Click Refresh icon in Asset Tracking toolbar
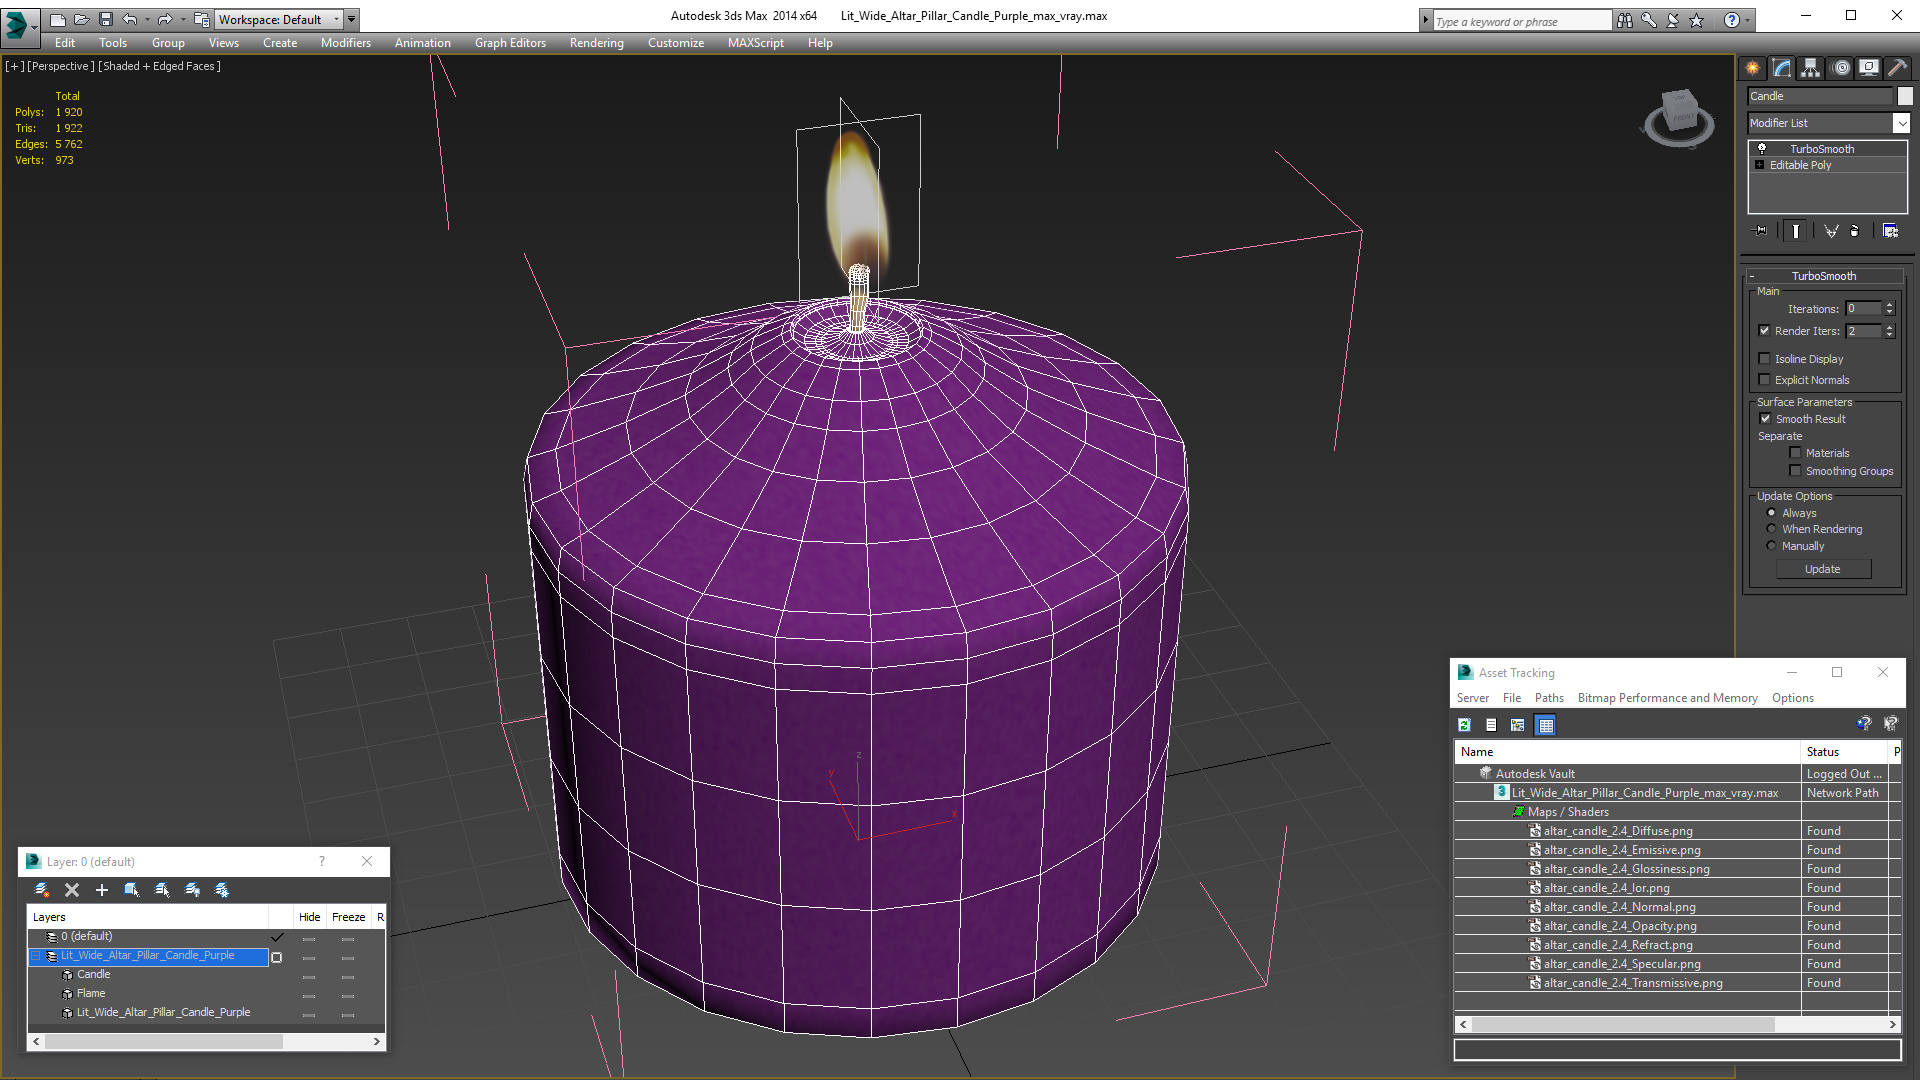Screen dimensions: 1920x1080 point(1464,725)
